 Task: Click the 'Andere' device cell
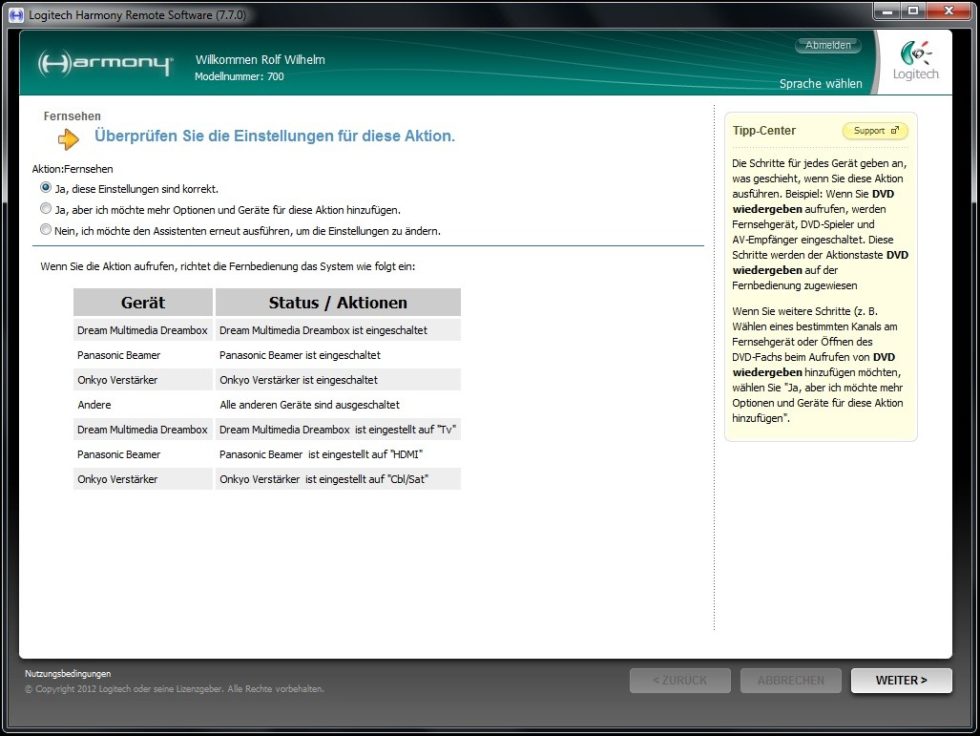(143, 405)
